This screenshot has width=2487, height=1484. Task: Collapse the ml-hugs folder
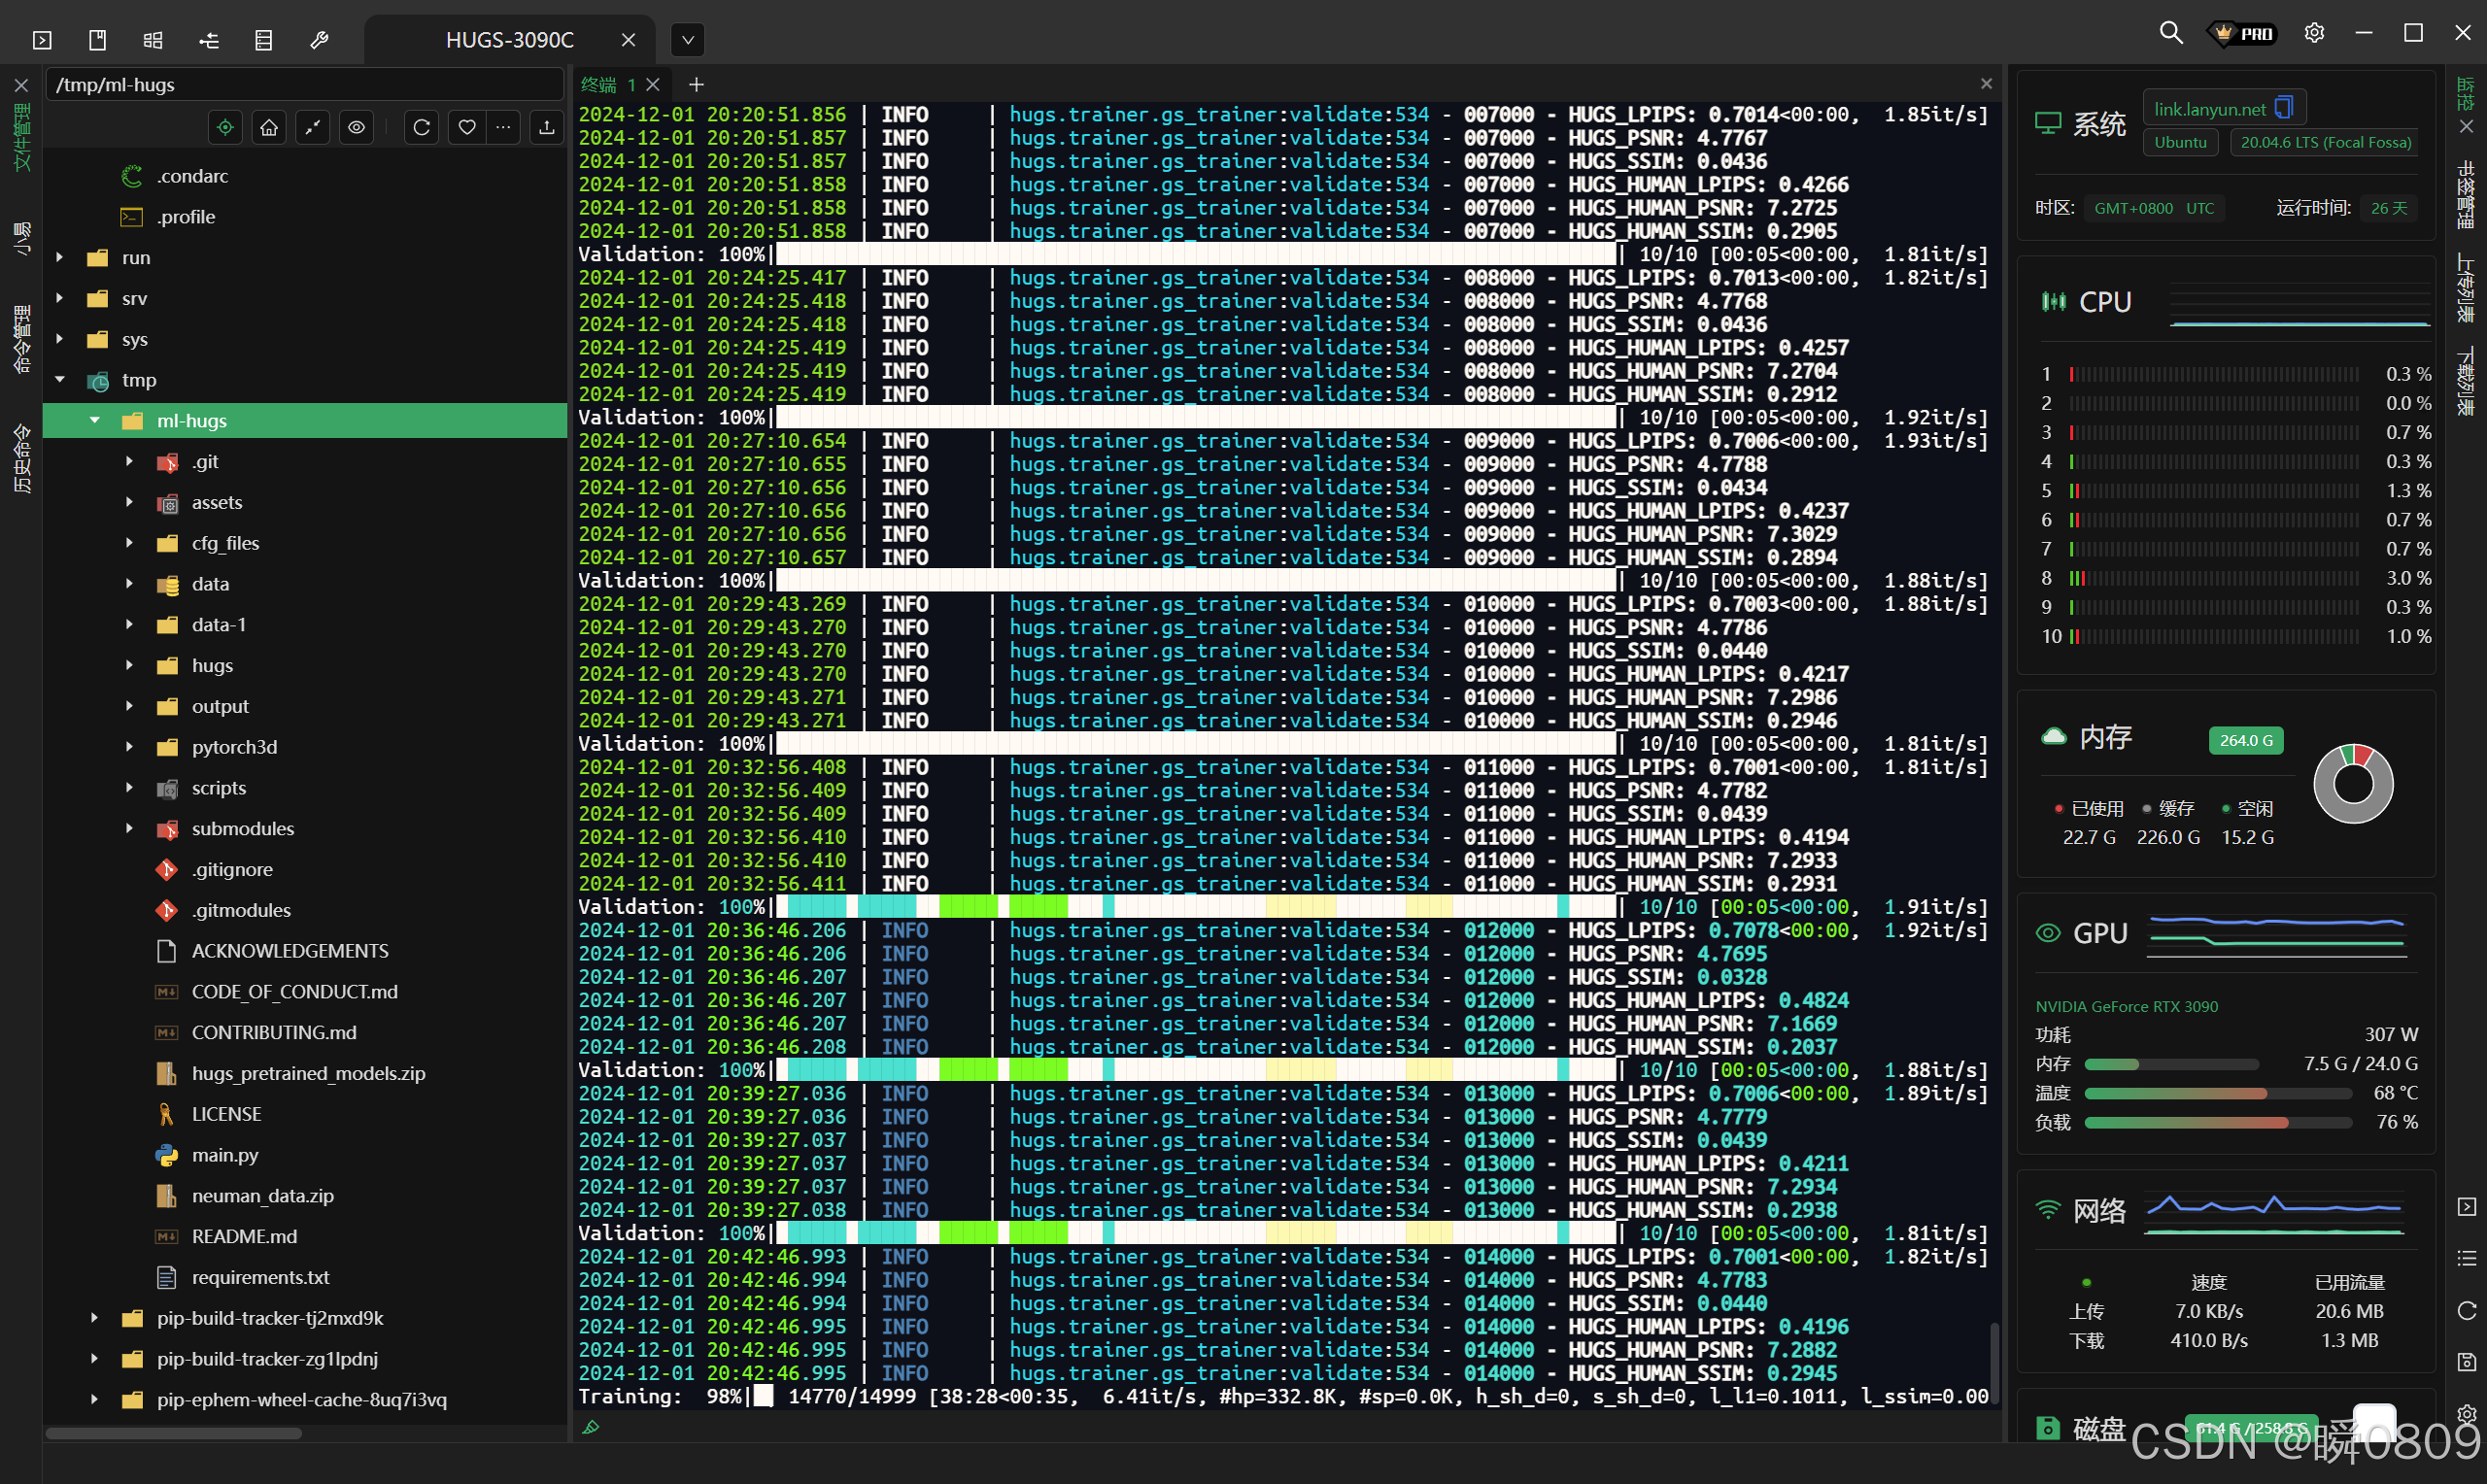[95, 421]
